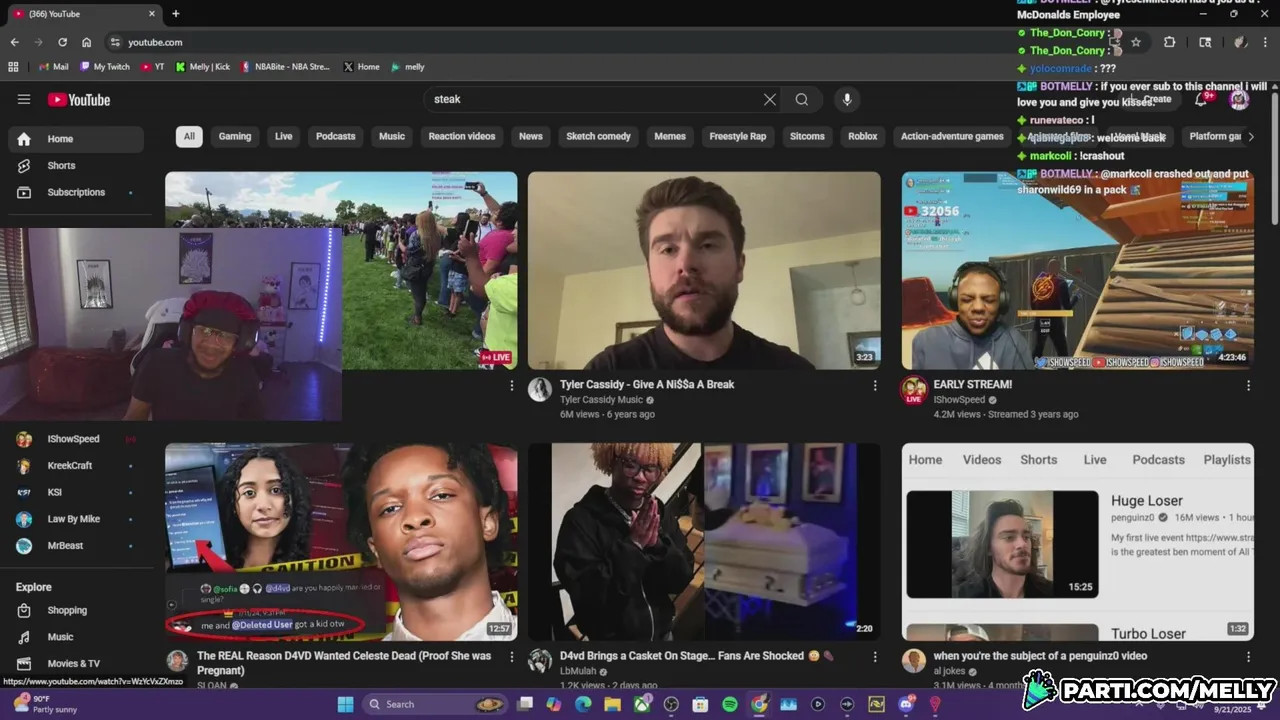The height and width of the screenshot is (720, 1280).
Task: Click the taskbar Search box
Action: [x=435, y=704]
